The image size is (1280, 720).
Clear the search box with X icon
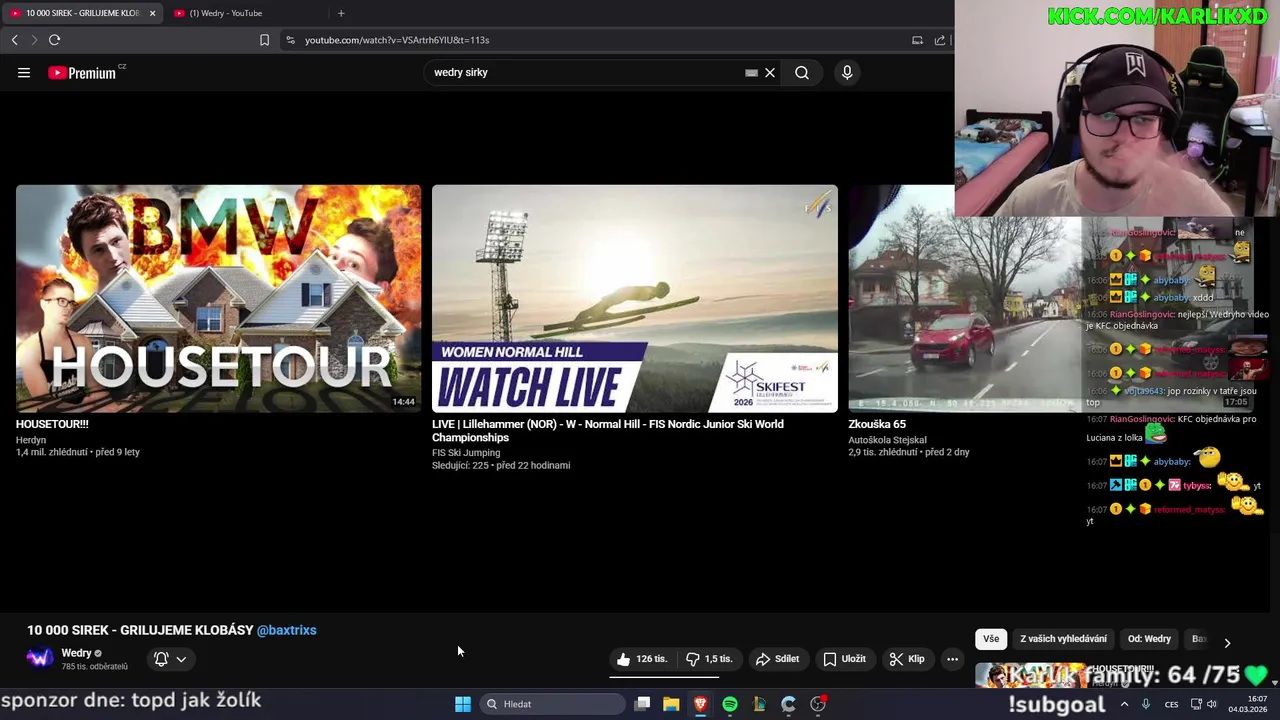click(770, 72)
